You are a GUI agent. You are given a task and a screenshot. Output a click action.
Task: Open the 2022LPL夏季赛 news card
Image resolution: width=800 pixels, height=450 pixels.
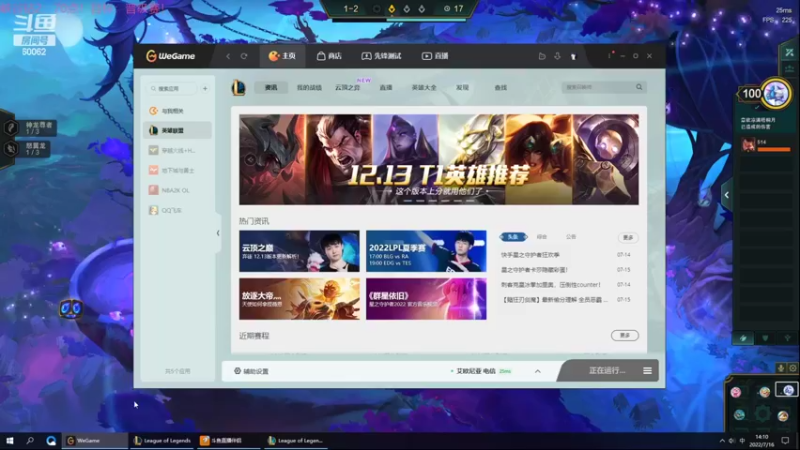point(426,251)
